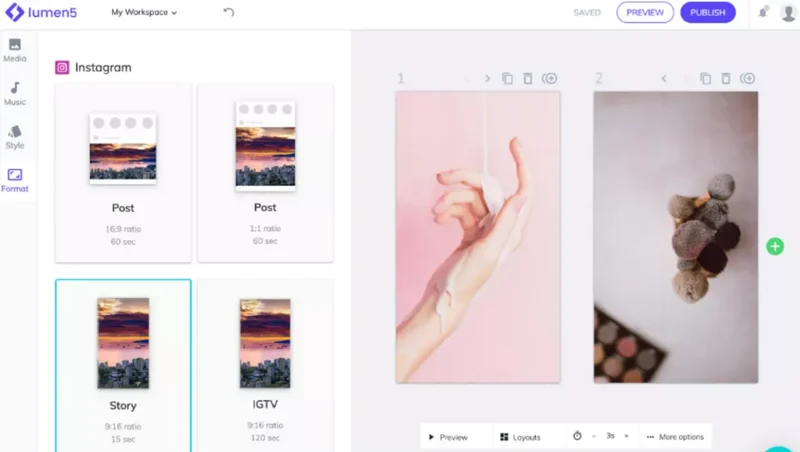Delete slide 1 using trash icon

(528, 78)
